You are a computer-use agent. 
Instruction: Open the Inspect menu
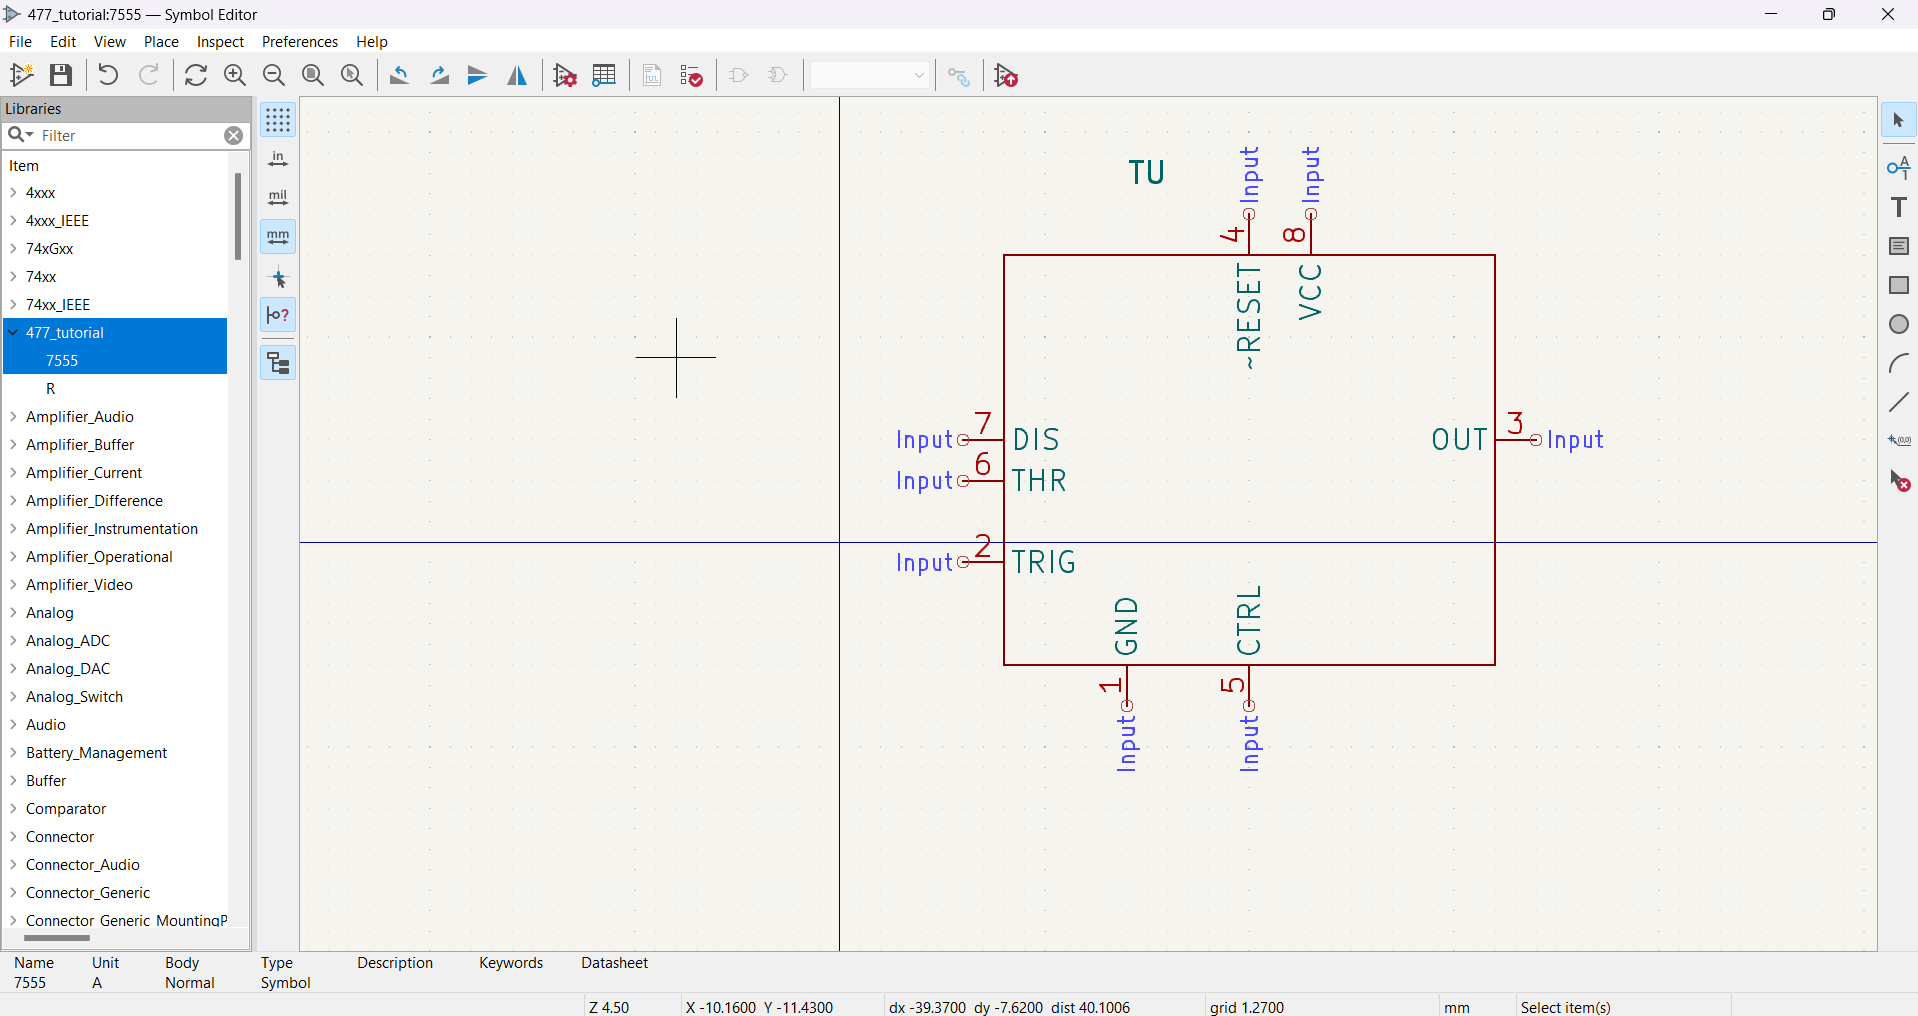point(220,42)
